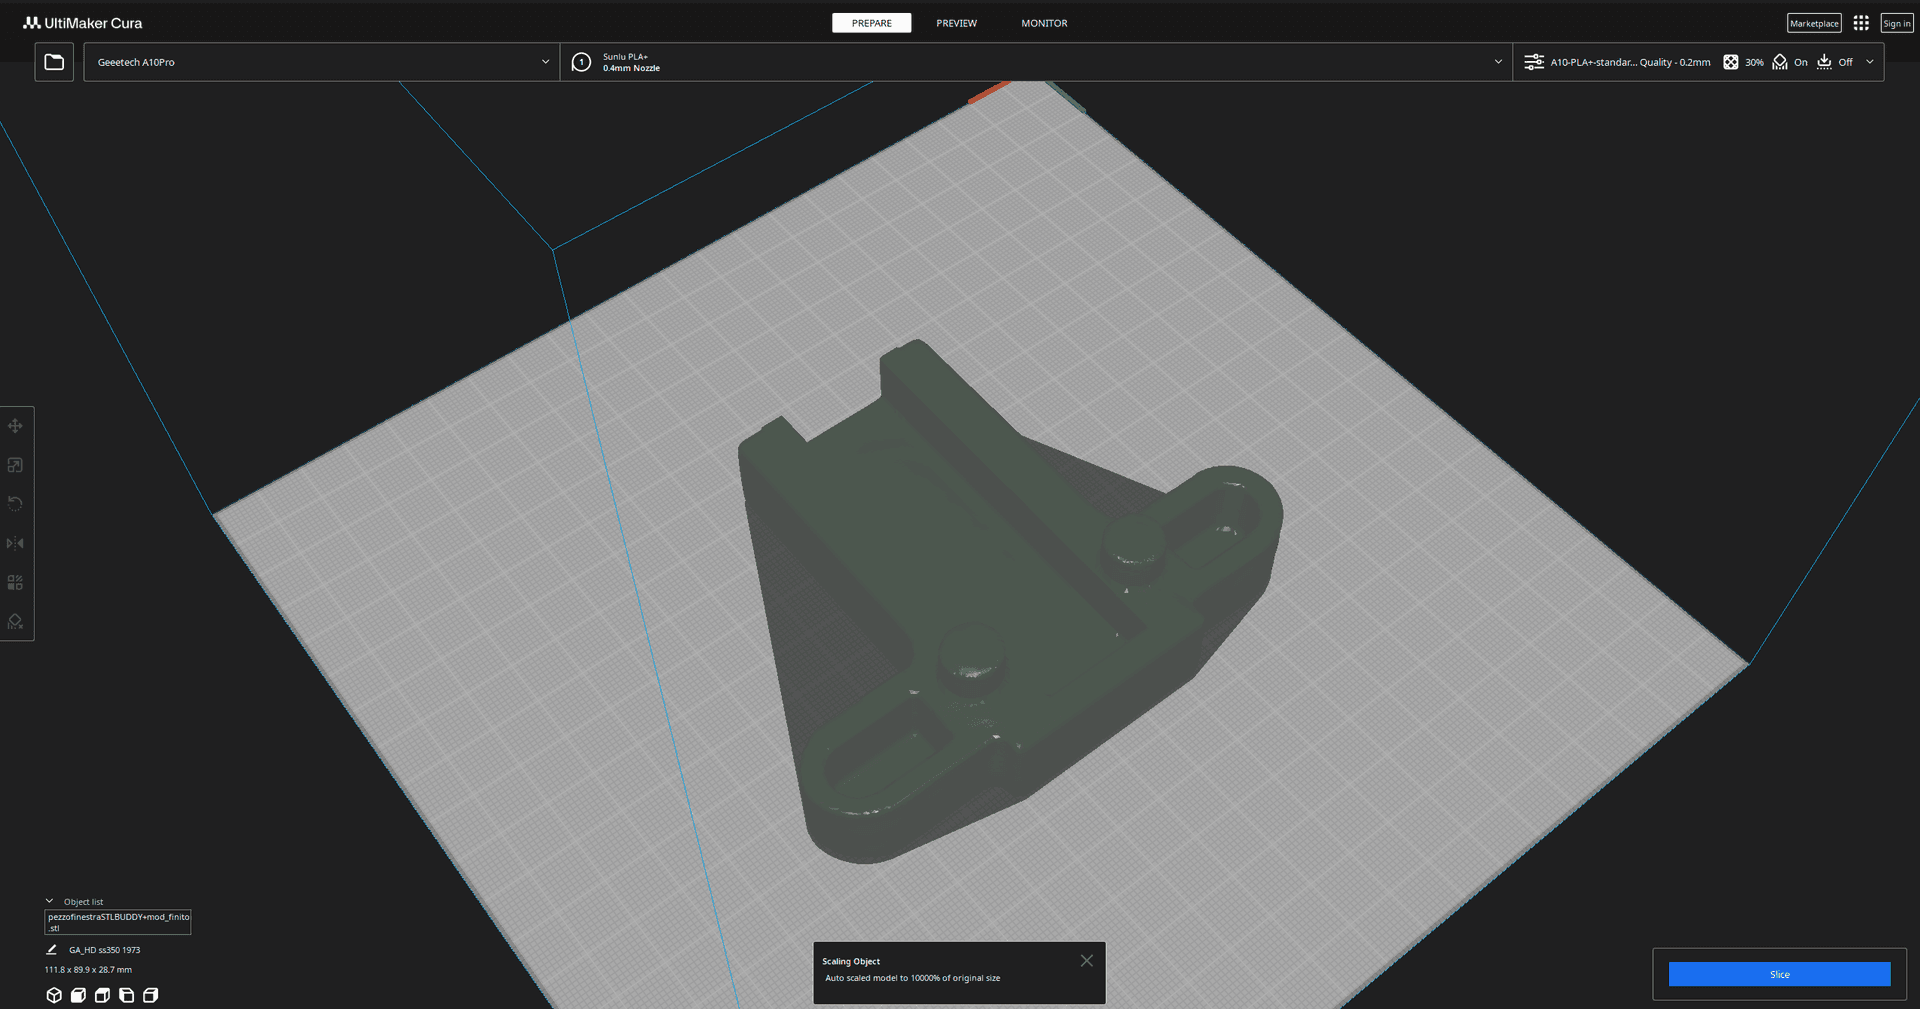Select the Move tool in left toolbar
This screenshot has height=1009, width=1920.
15,426
